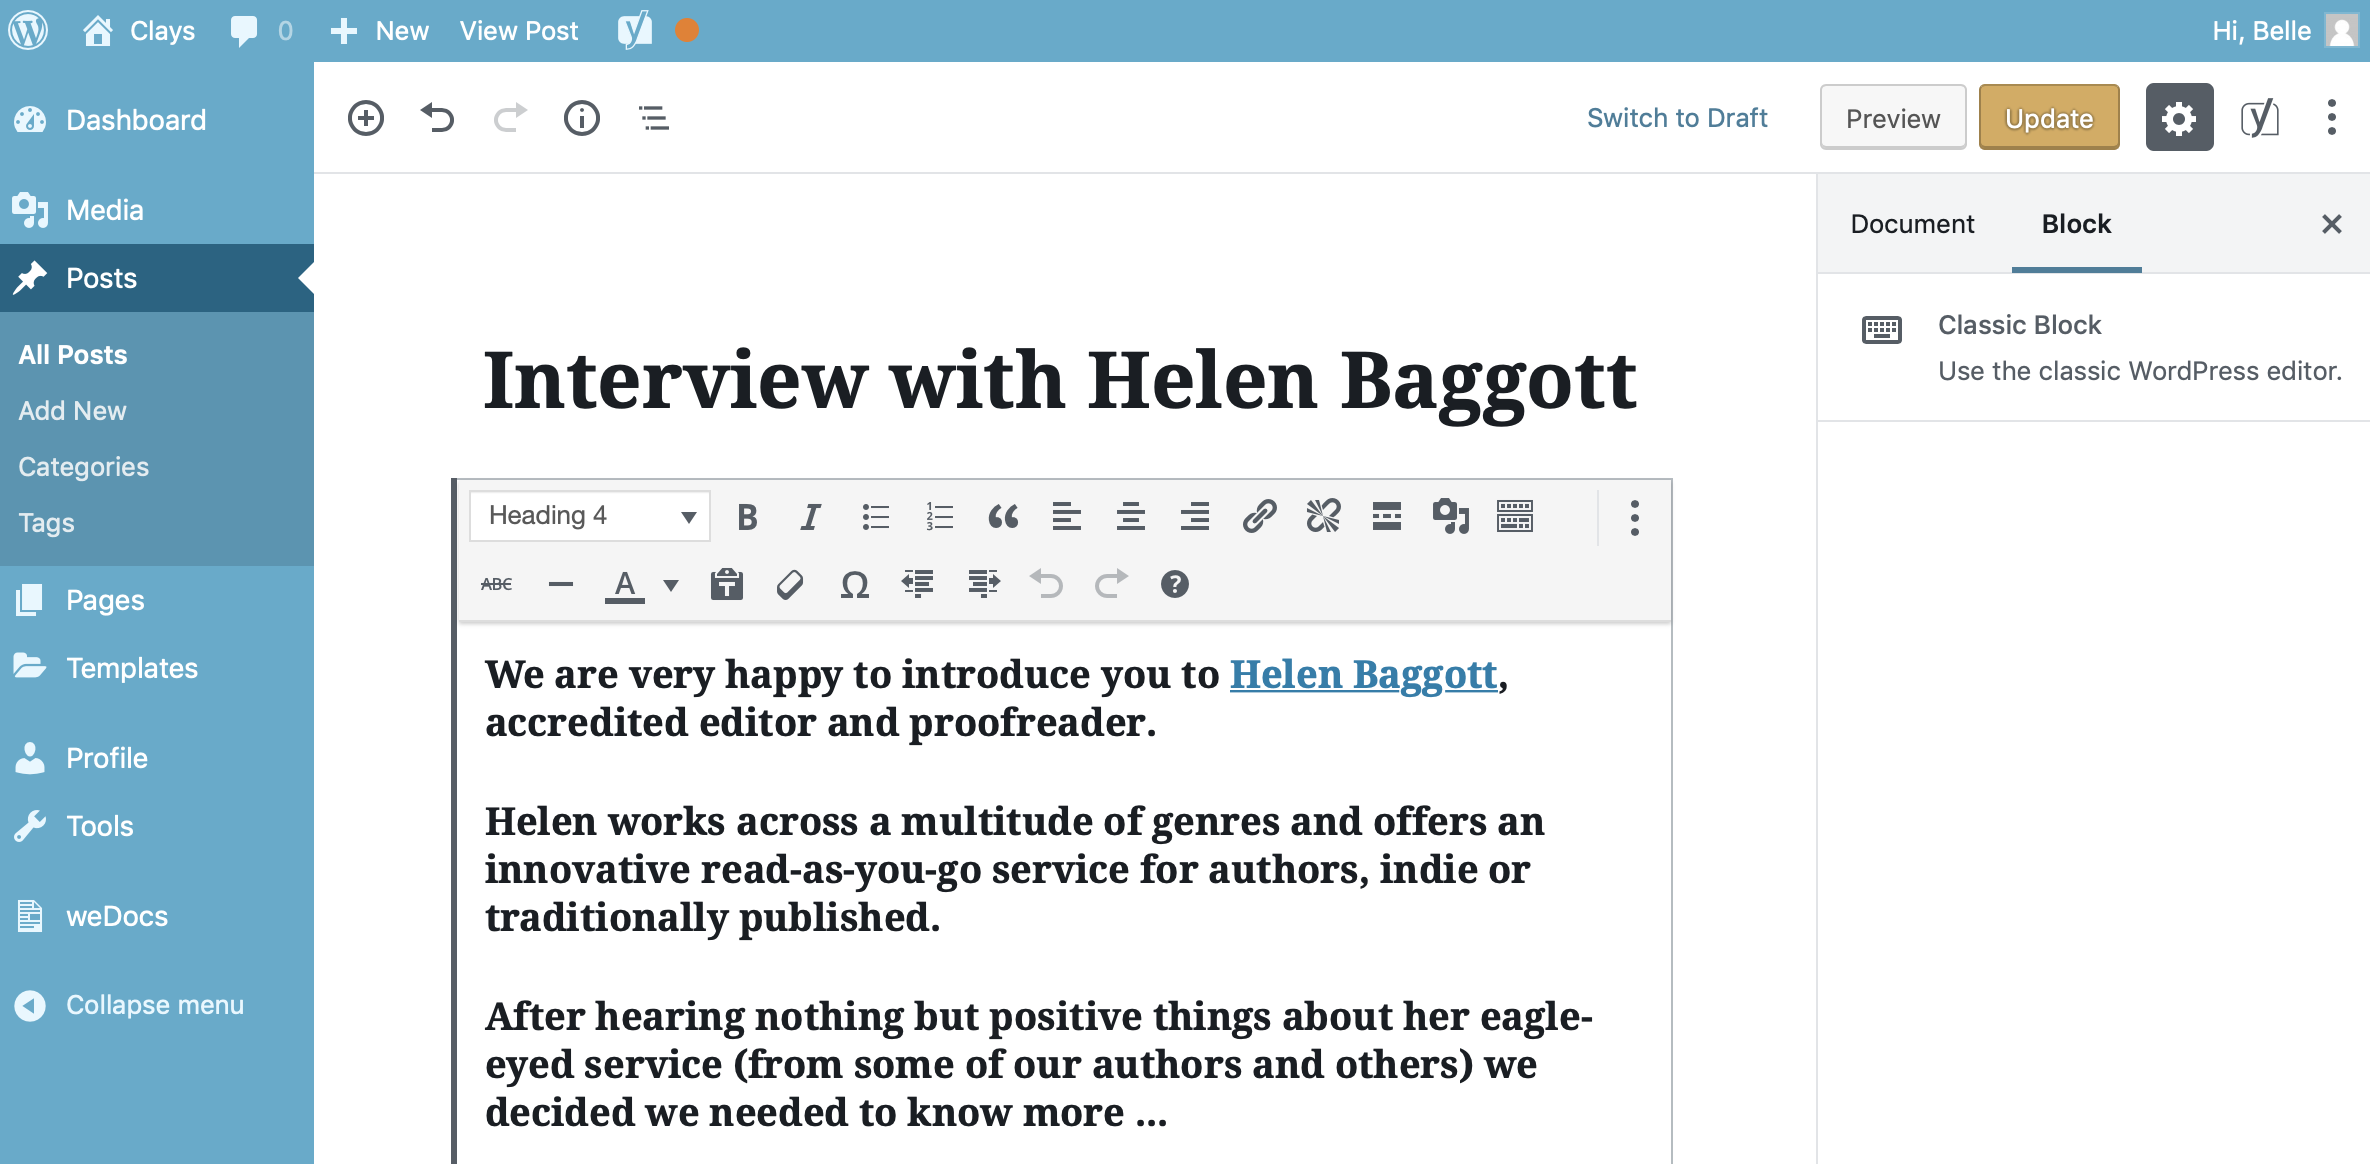Viewport: 2370px width, 1164px height.
Task: Open special character omega dialog
Action: 854,584
